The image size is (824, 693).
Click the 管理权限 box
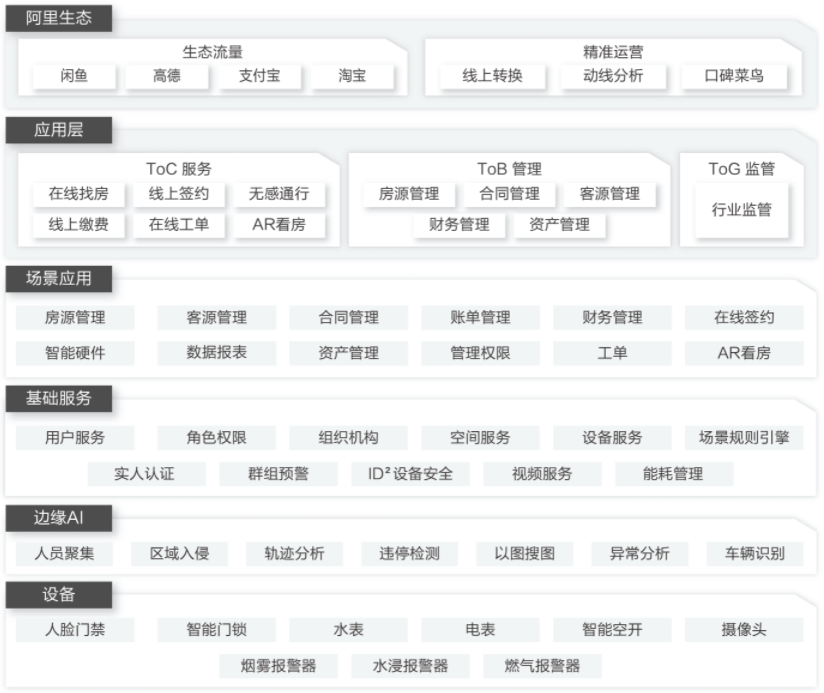coord(481,353)
